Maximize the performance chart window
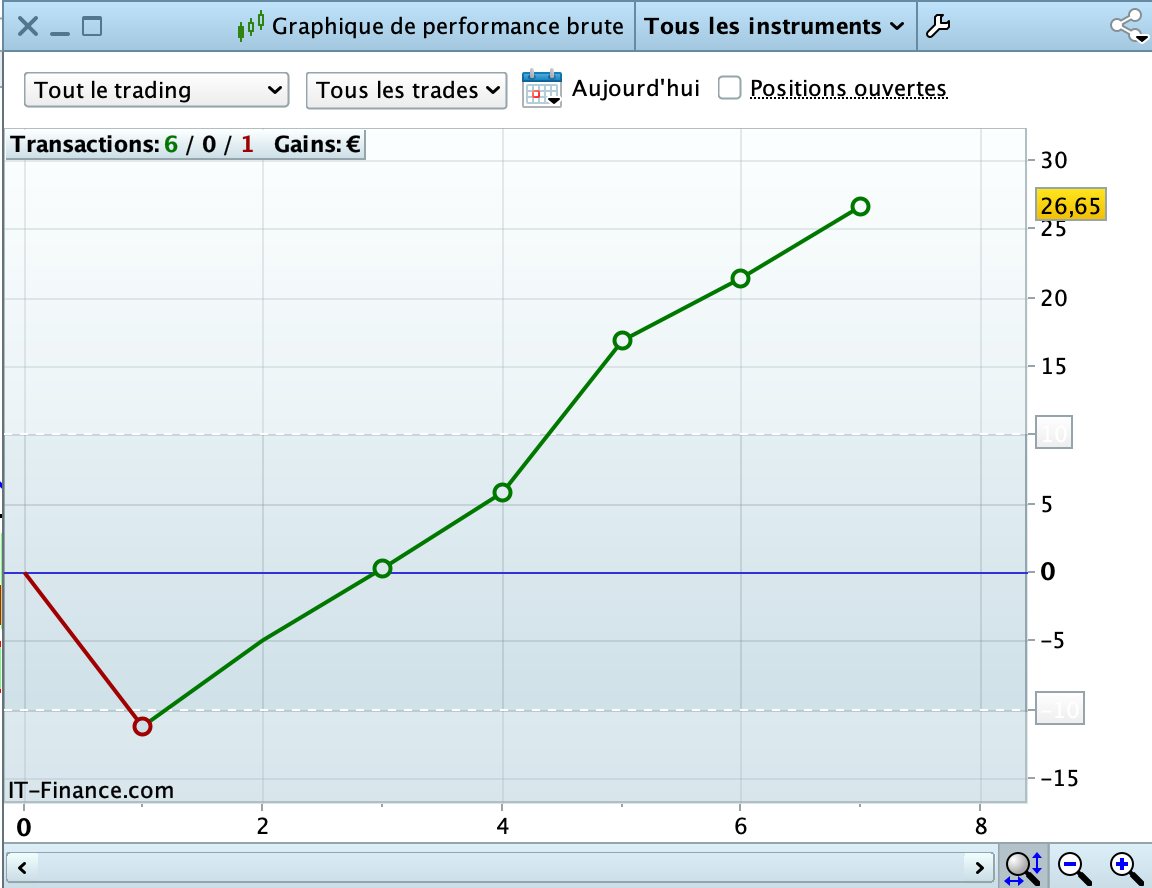The width and height of the screenshot is (1152, 888). pos(92,26)
